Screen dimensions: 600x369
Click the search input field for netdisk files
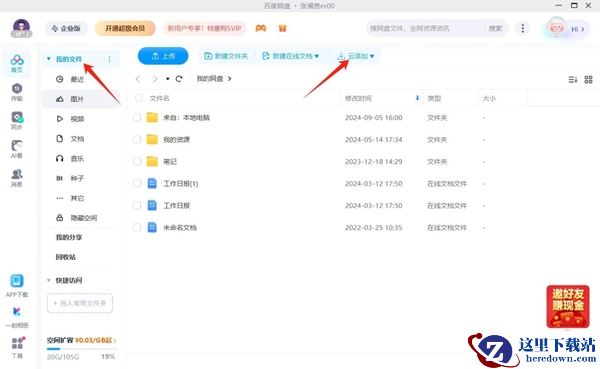pos(425,28)
